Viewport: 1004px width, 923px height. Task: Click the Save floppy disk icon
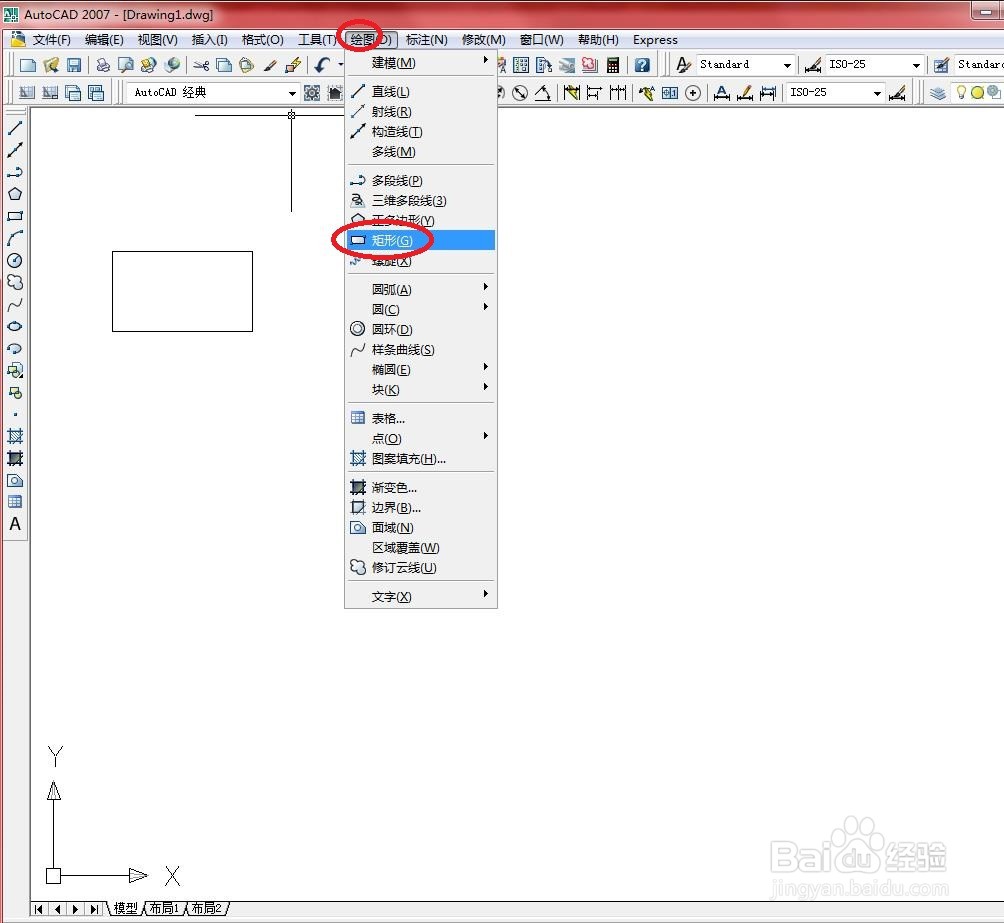(74, 65)
